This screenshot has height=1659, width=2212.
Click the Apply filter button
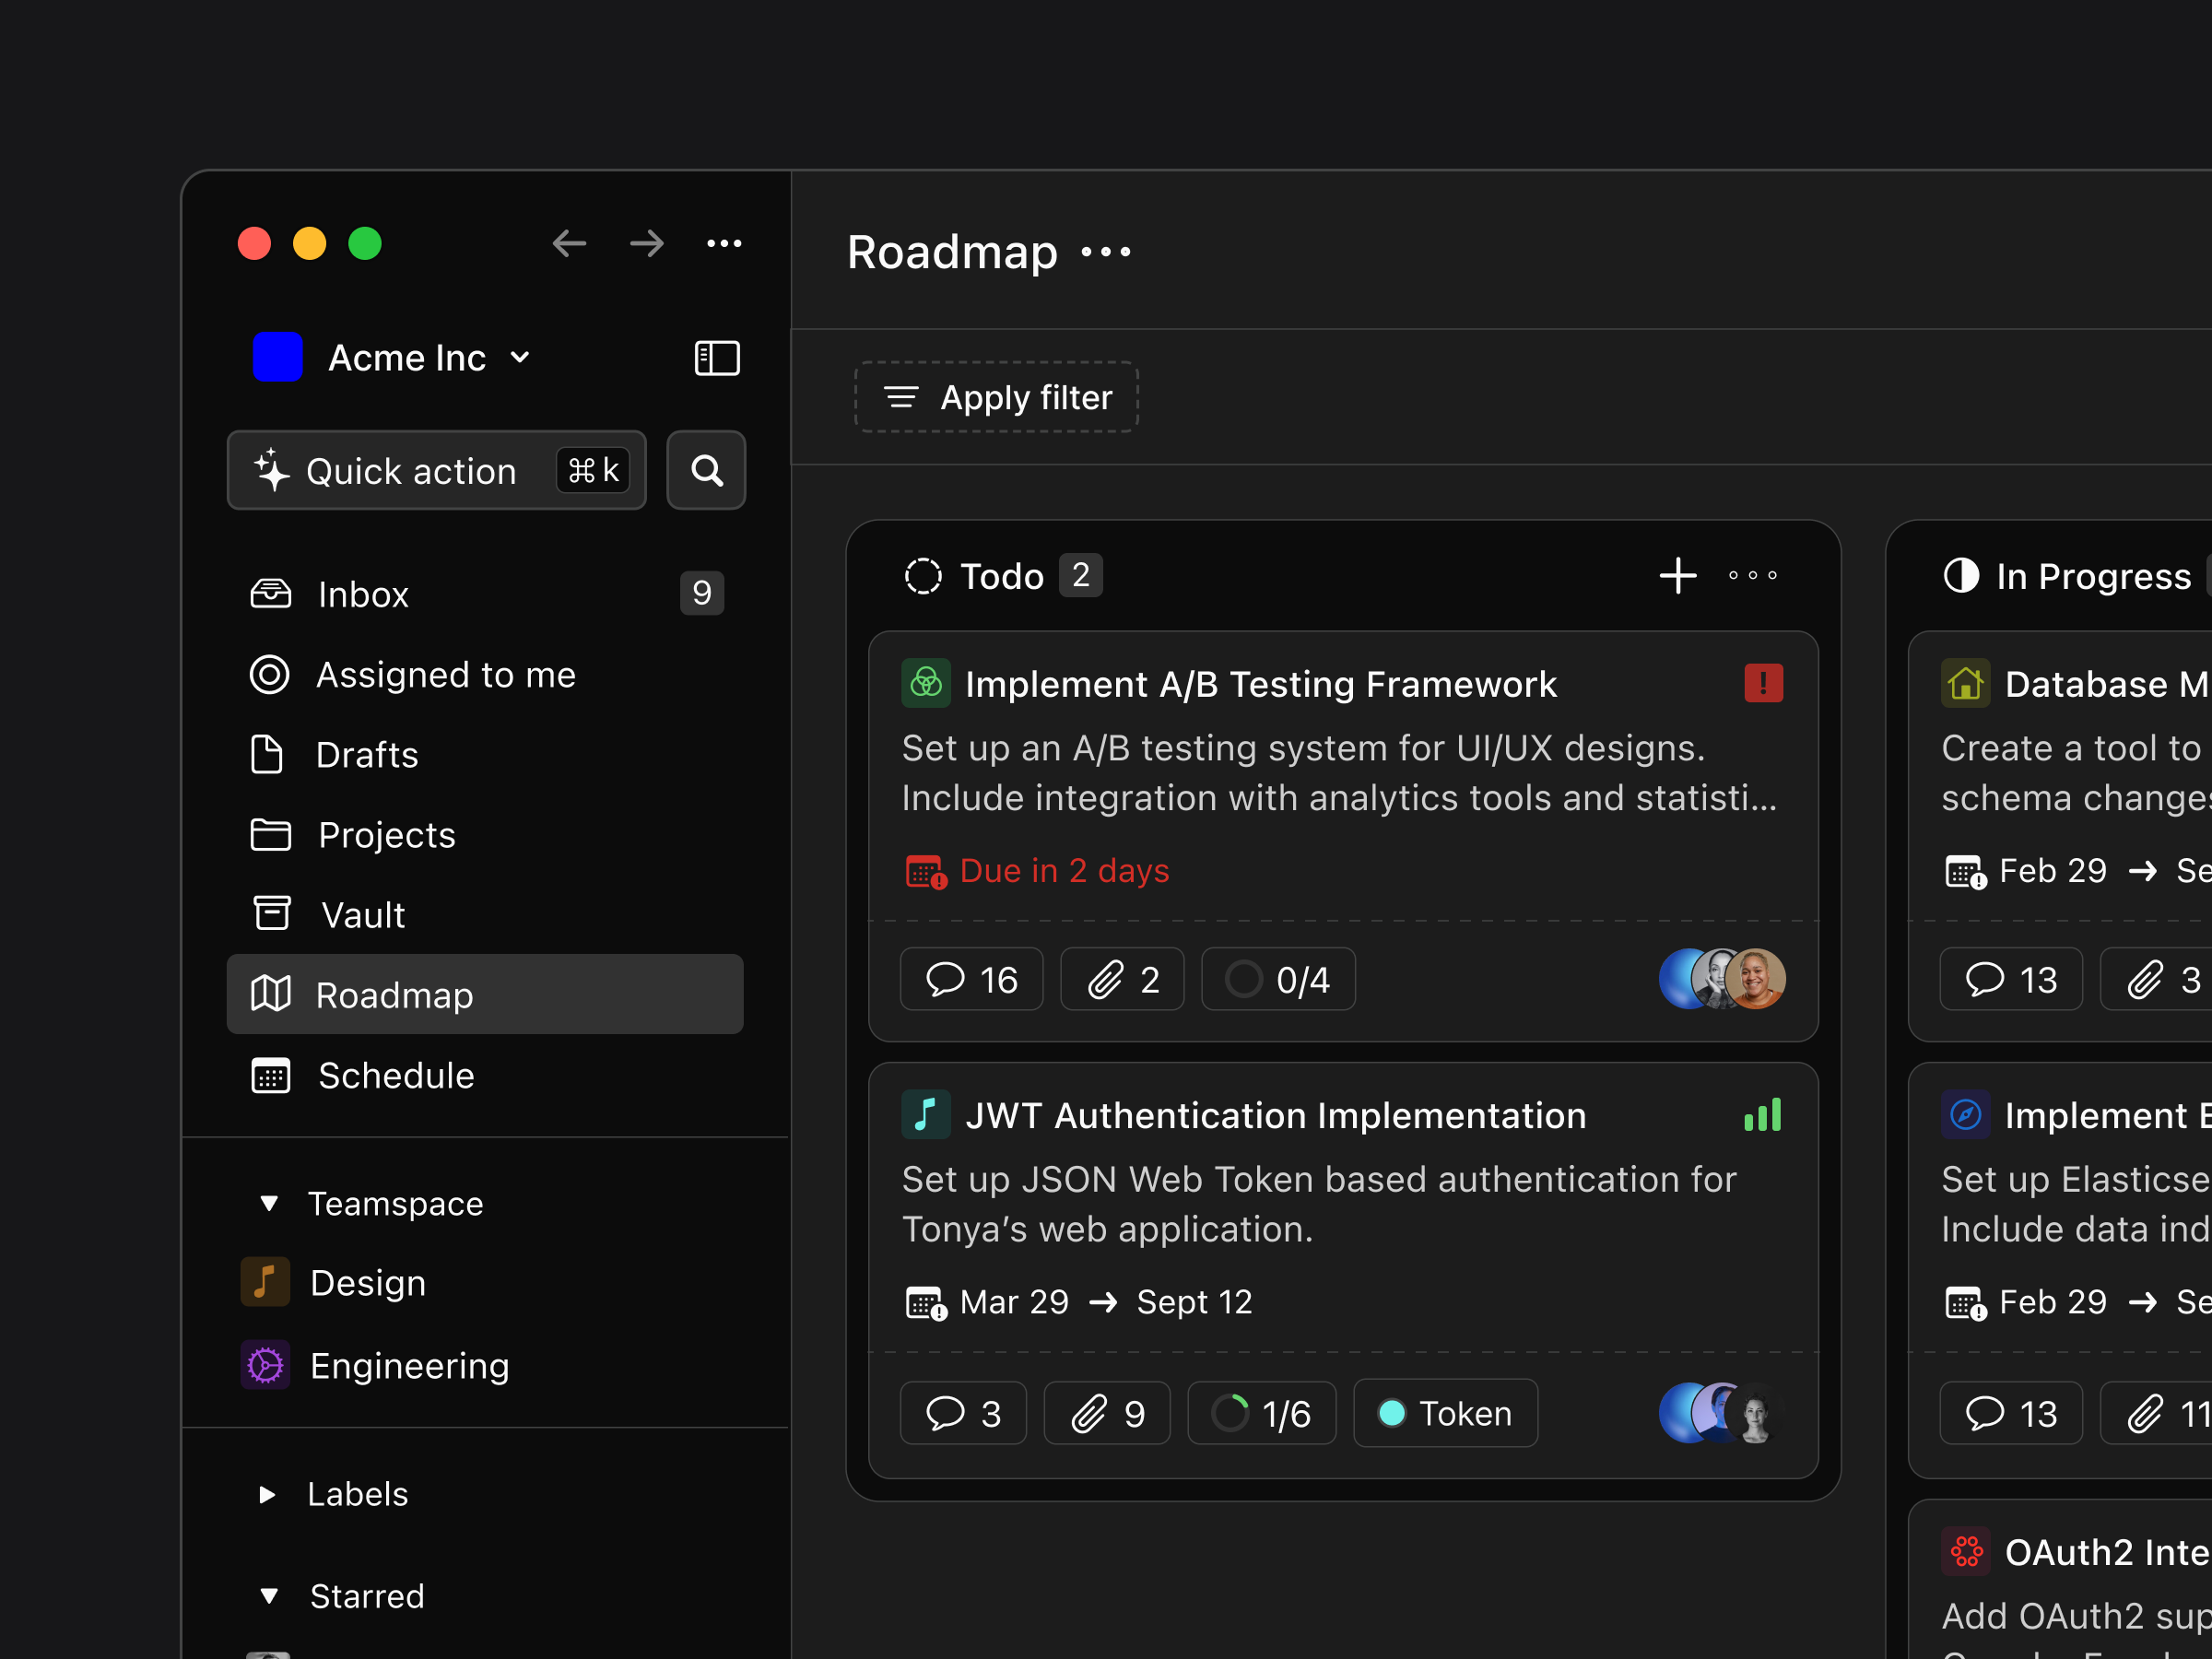pos(996,397)
